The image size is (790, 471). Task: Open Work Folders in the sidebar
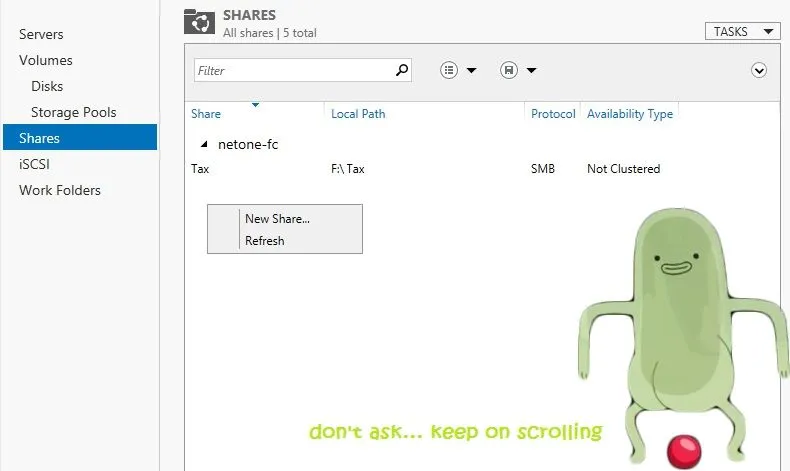pos(59,190)
